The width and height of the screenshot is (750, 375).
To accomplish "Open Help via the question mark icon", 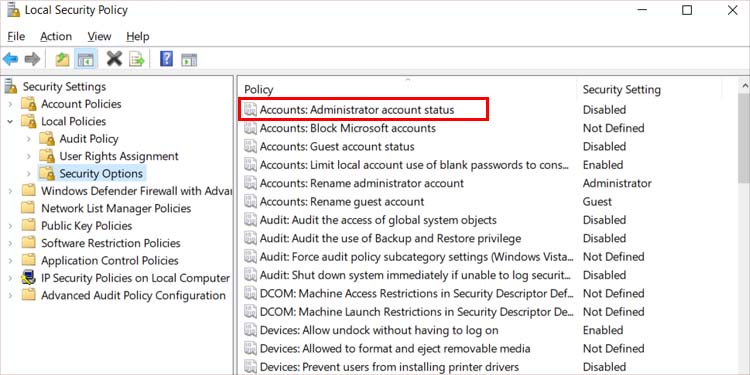I will [x=166, y=59].
